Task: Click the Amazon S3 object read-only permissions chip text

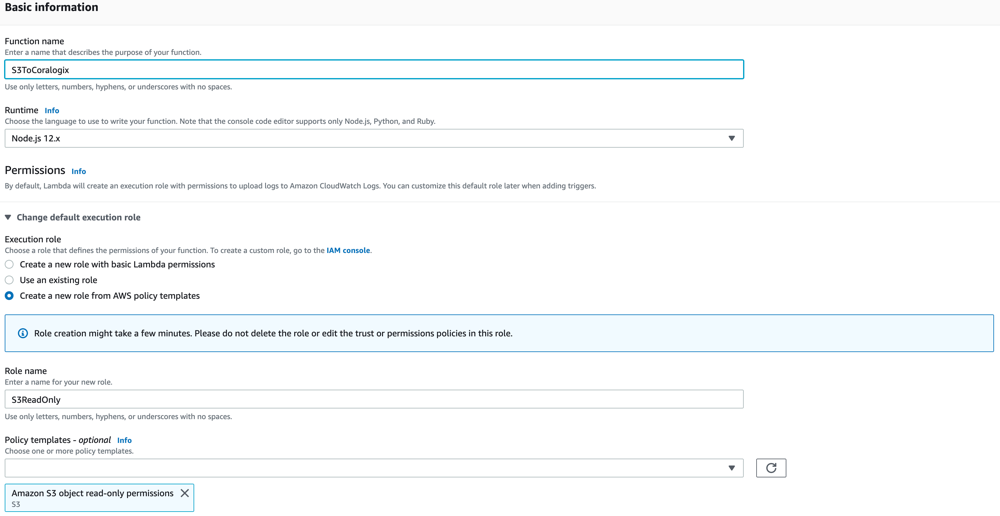Action: [92, 493]
